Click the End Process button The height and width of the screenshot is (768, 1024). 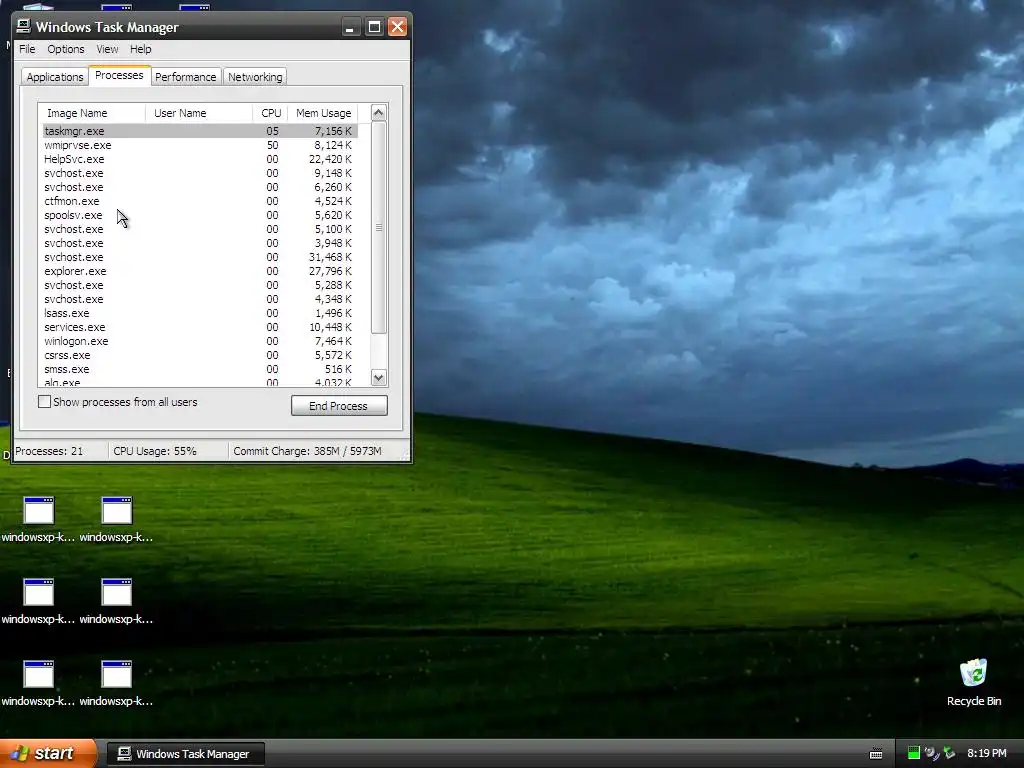click(x=339, y=406)
